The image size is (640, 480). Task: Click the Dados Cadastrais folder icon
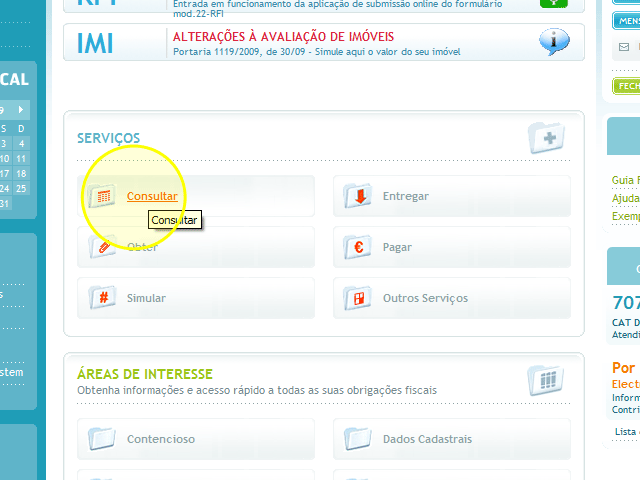[358, 439]
